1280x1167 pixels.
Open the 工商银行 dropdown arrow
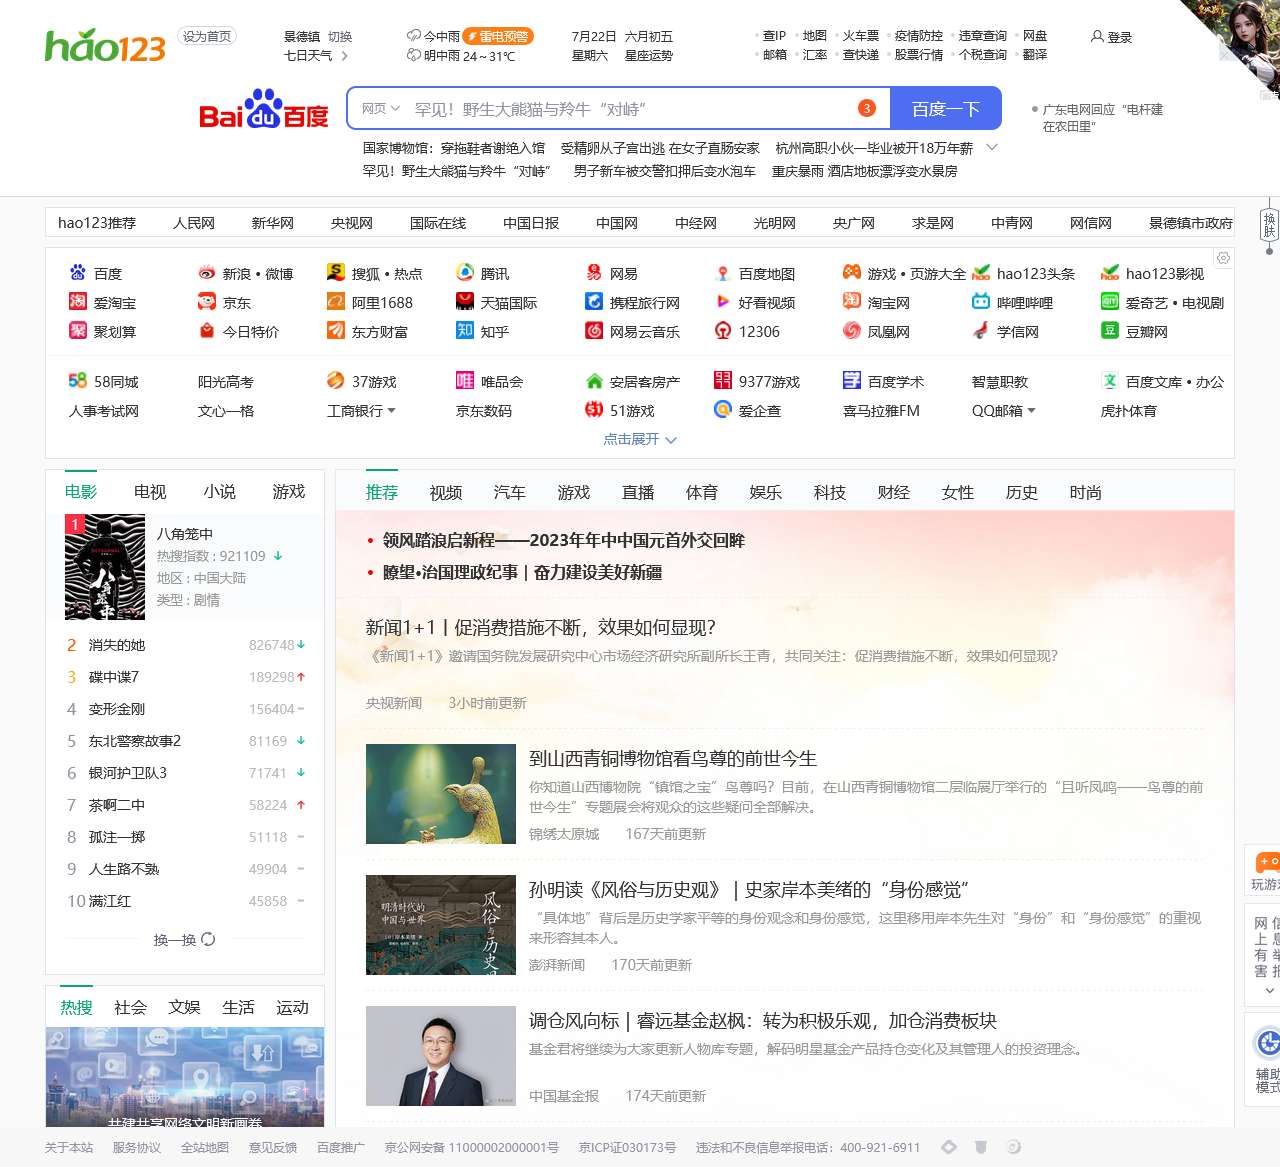392,411
